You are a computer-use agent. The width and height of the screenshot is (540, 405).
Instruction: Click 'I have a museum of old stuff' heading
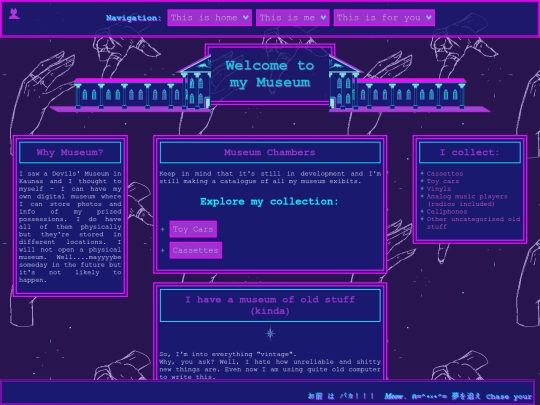270,305
